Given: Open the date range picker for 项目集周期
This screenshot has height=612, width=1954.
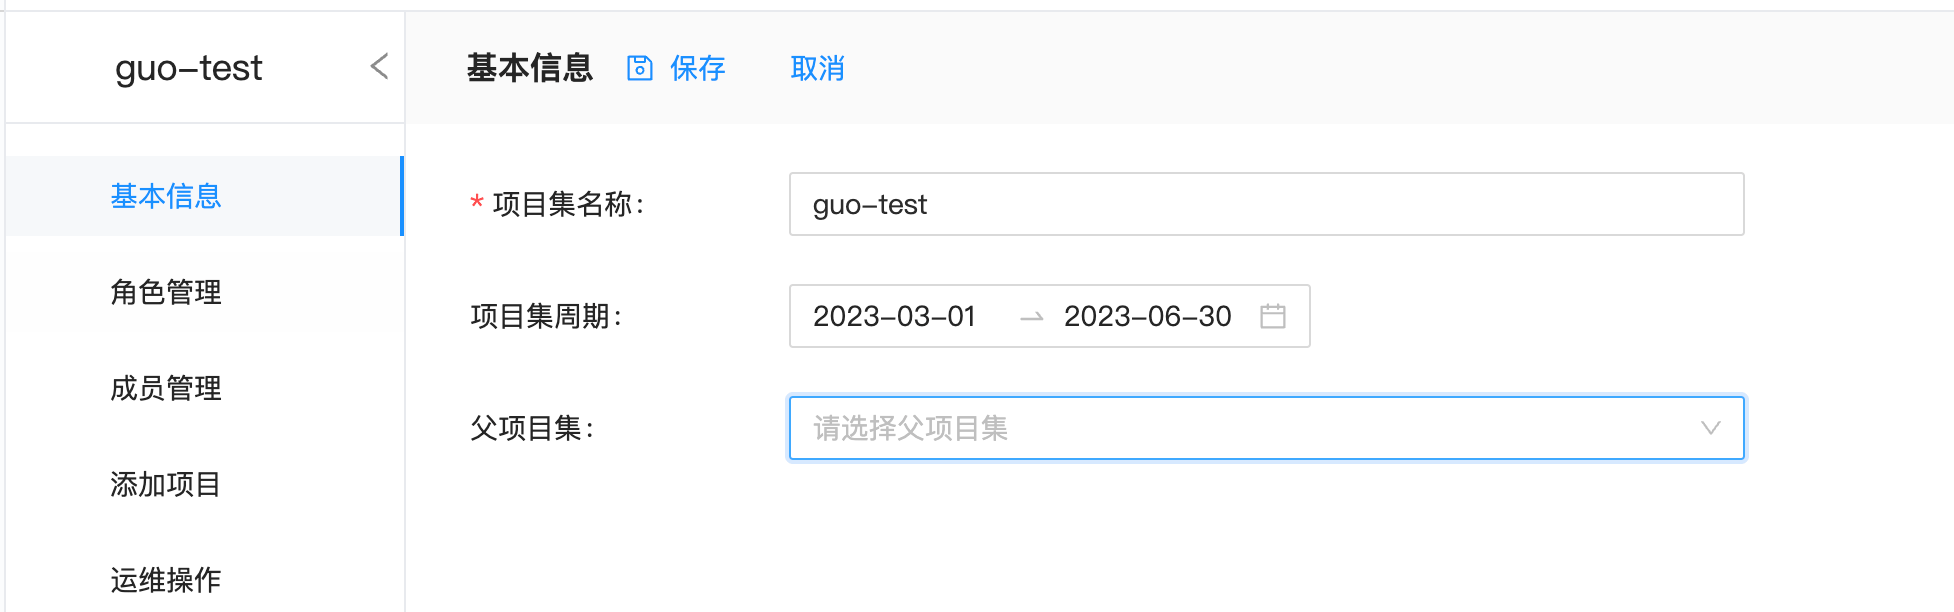Looking at the screenshot, I should click(x=1048, y=317).
